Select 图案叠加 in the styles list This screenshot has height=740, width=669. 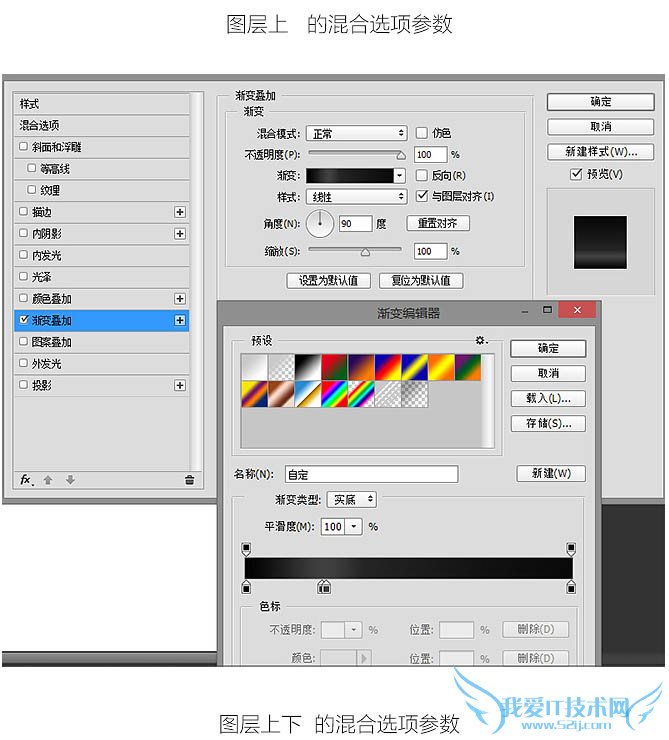[102, 342]
